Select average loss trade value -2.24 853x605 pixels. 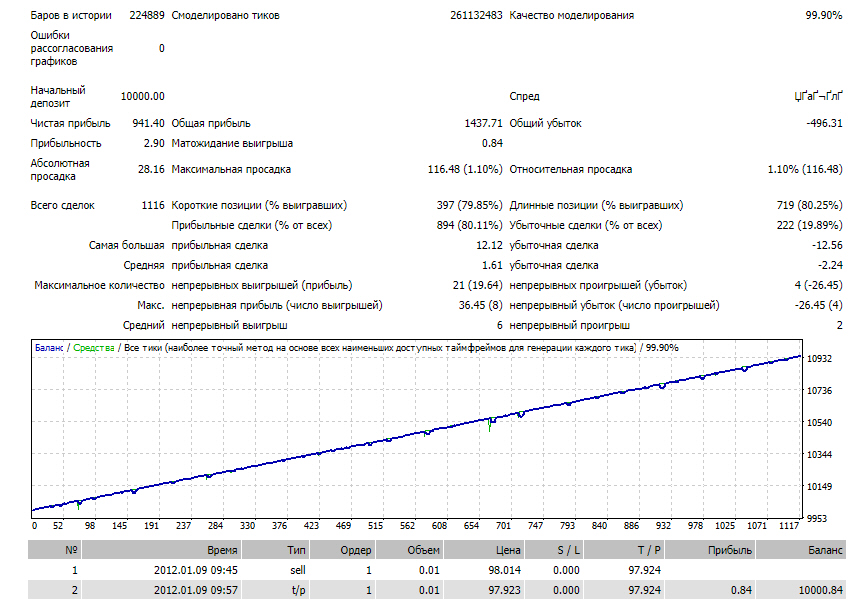click(830, 266)
